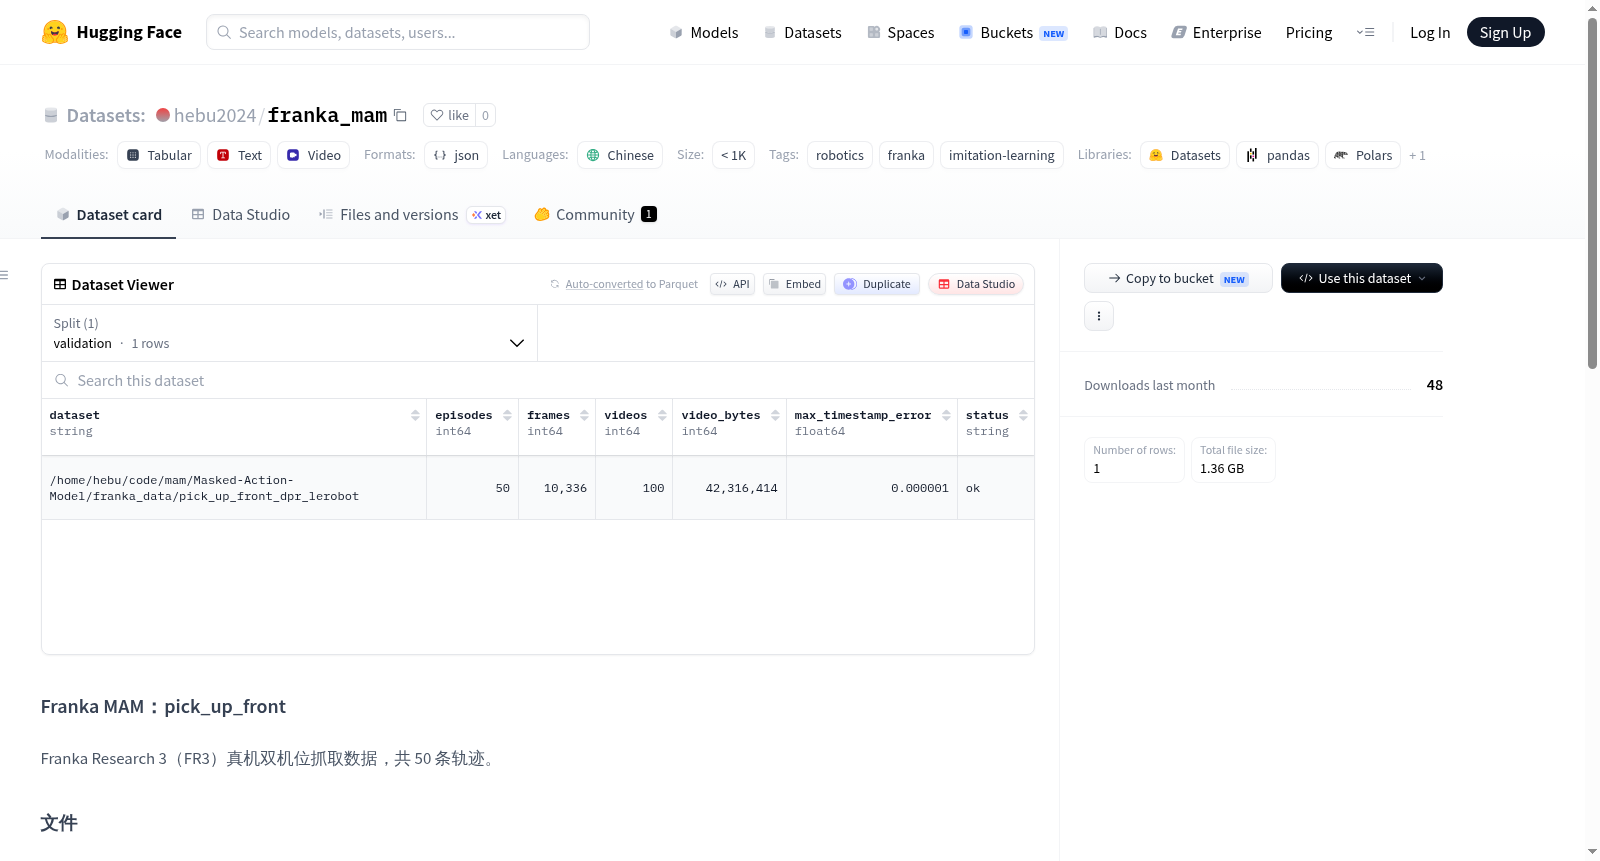Select the imitation-learning tag
The image size is (1600, 861).
pyautogui.click(x=1001, y=155)
